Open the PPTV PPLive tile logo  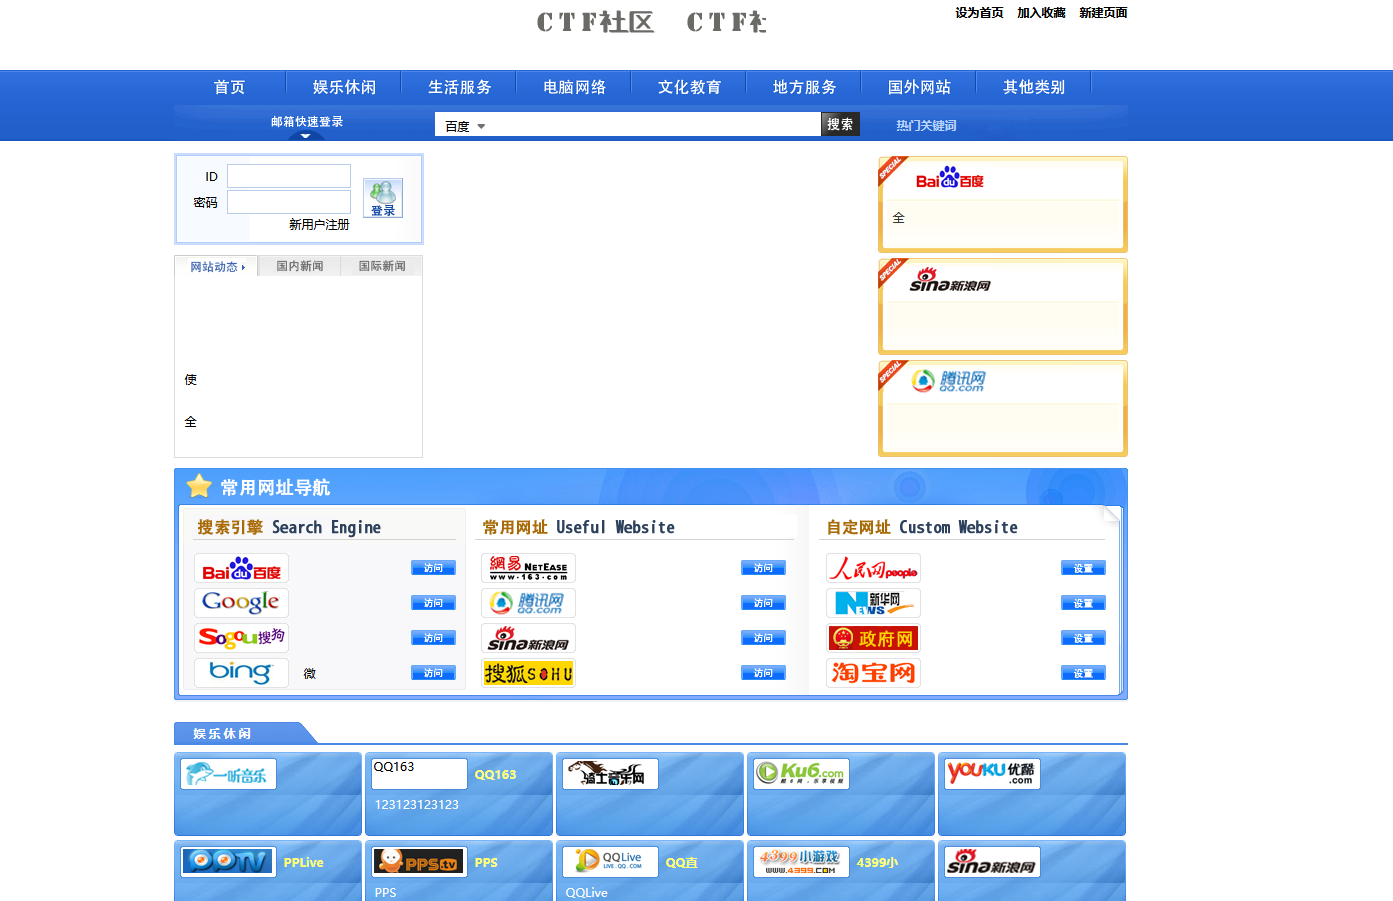point(228,861)
